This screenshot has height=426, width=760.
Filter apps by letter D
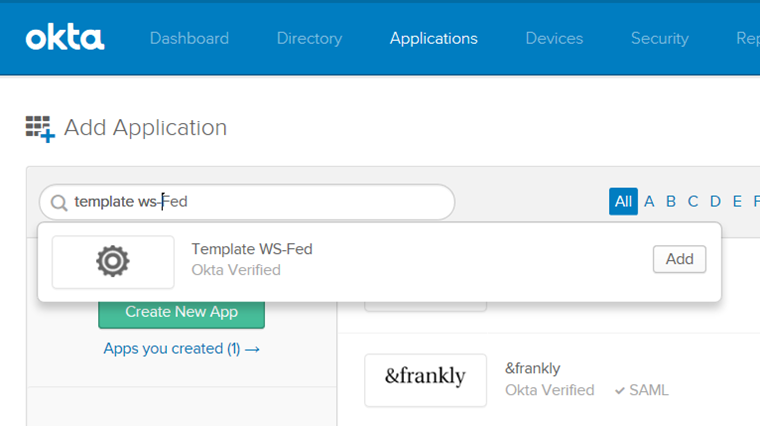715,202
